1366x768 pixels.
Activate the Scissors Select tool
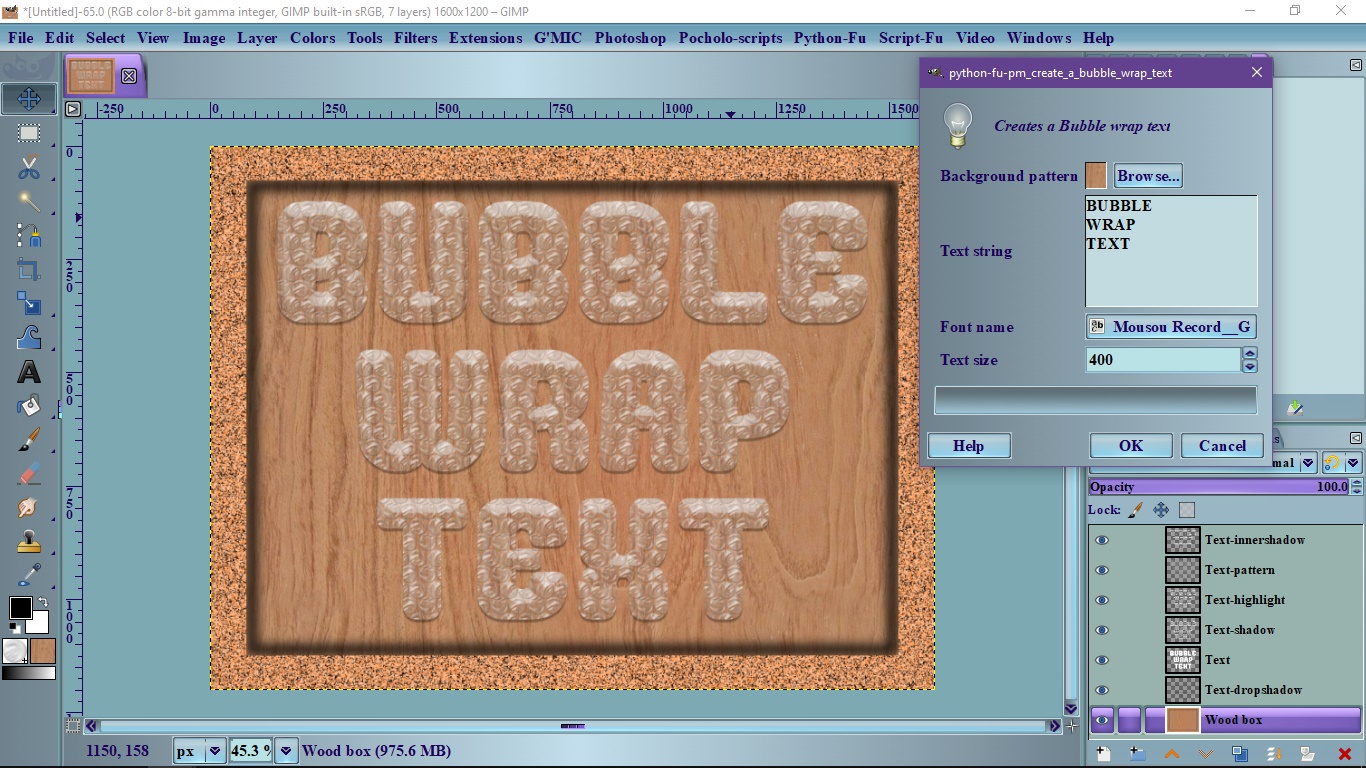tap(29, 166)
